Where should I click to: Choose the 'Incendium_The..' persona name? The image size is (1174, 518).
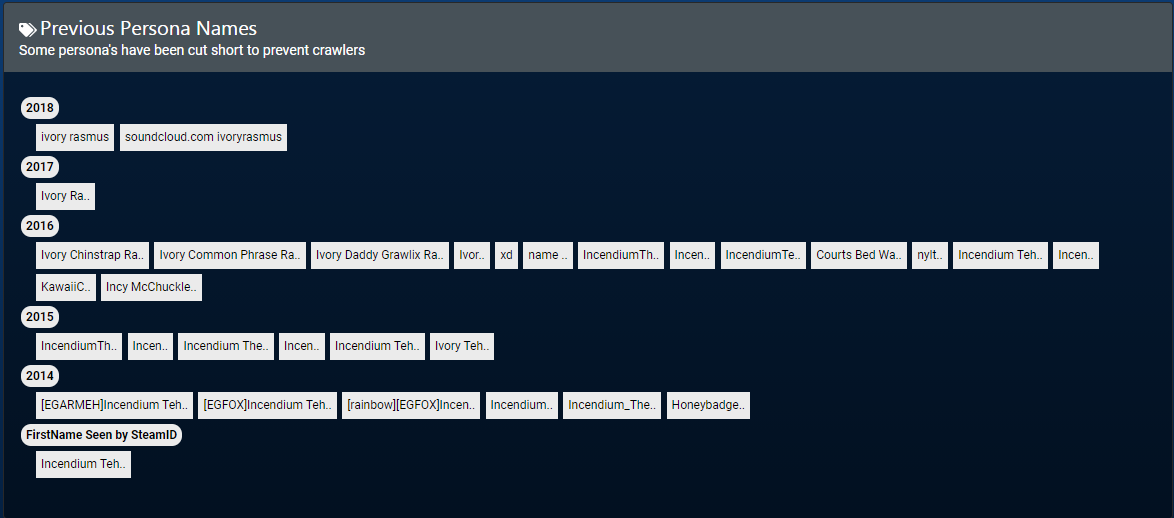pyautogui.click(x=612, y=405)
